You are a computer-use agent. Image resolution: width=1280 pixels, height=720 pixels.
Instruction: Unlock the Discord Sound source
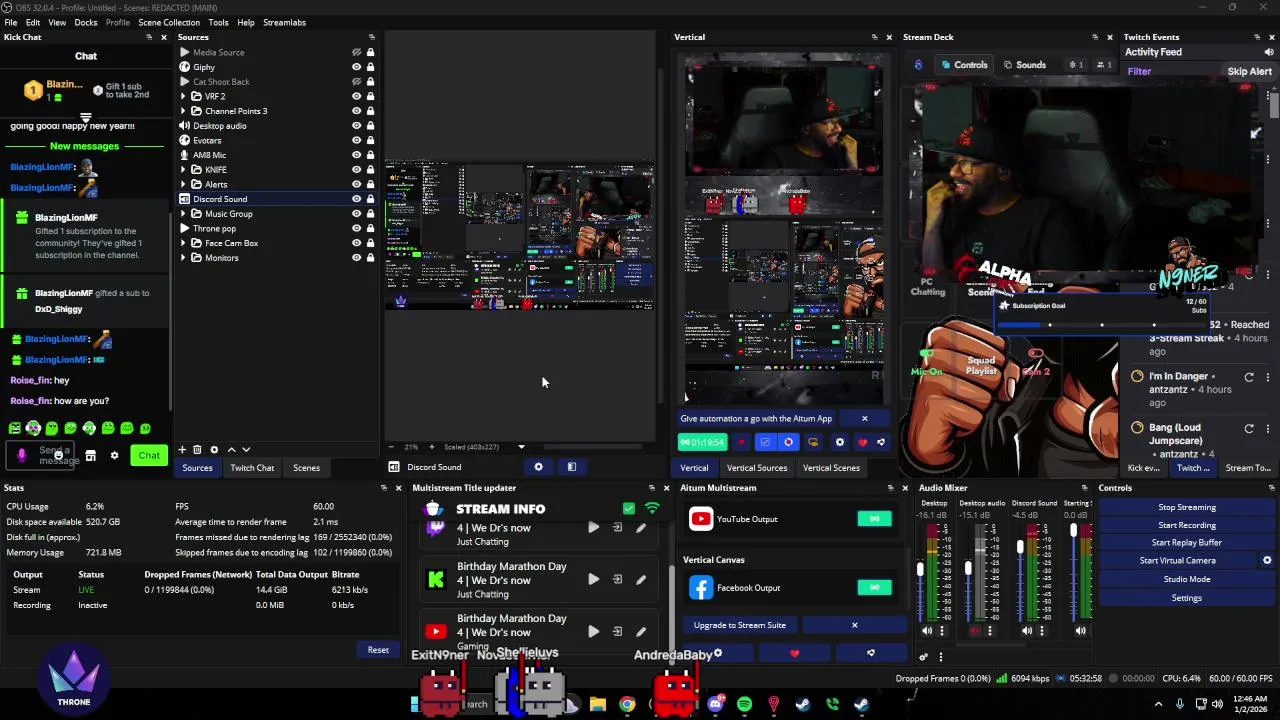(370, 199)
